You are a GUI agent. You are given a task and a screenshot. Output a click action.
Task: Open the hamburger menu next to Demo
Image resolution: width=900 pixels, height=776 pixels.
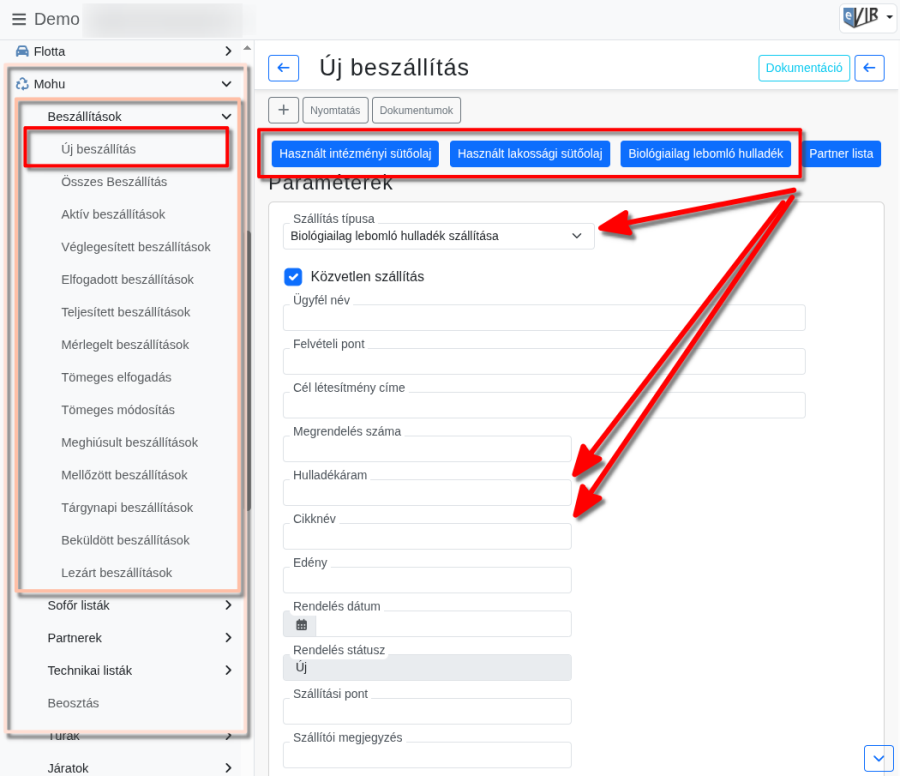[19, 20]
